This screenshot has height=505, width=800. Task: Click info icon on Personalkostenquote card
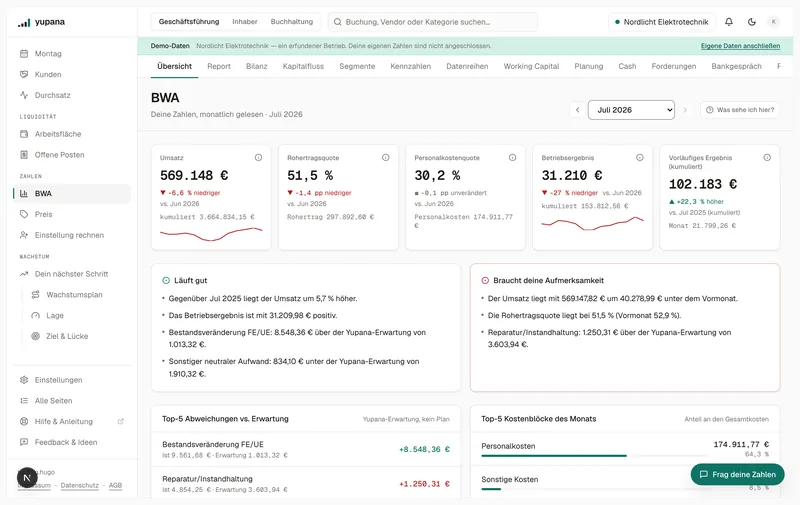click(x=512, y=158)
